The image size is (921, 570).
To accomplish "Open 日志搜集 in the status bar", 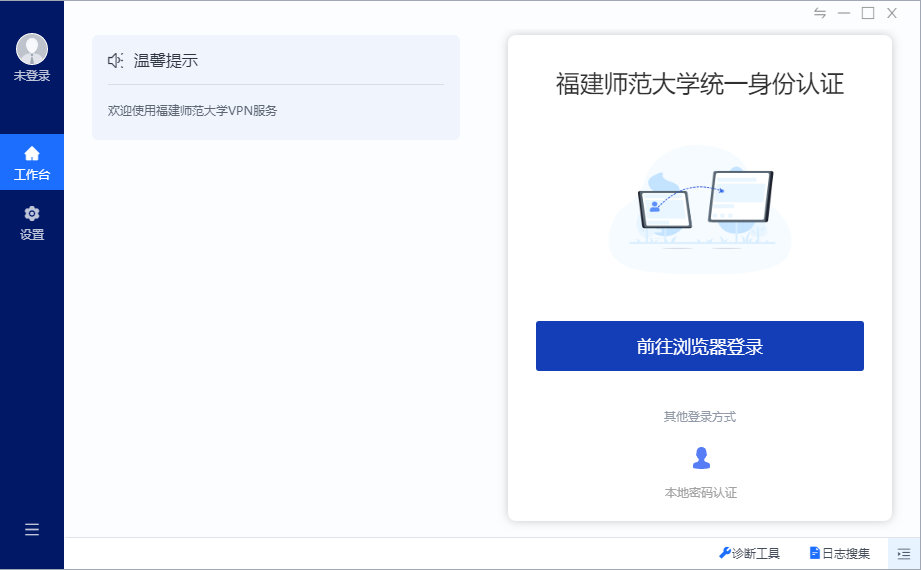I will [839, 553].
